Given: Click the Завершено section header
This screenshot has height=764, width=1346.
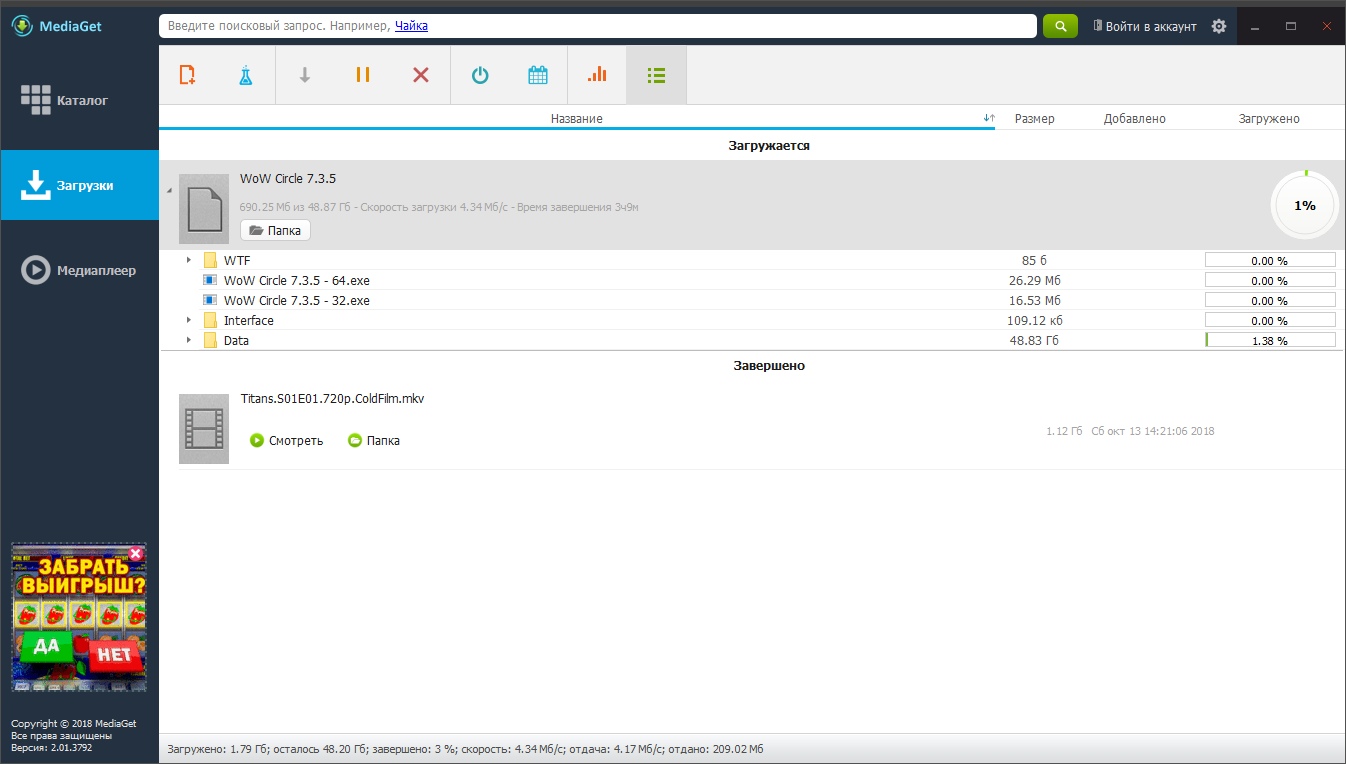Looking at the screenshot, I should click(769, 365).
